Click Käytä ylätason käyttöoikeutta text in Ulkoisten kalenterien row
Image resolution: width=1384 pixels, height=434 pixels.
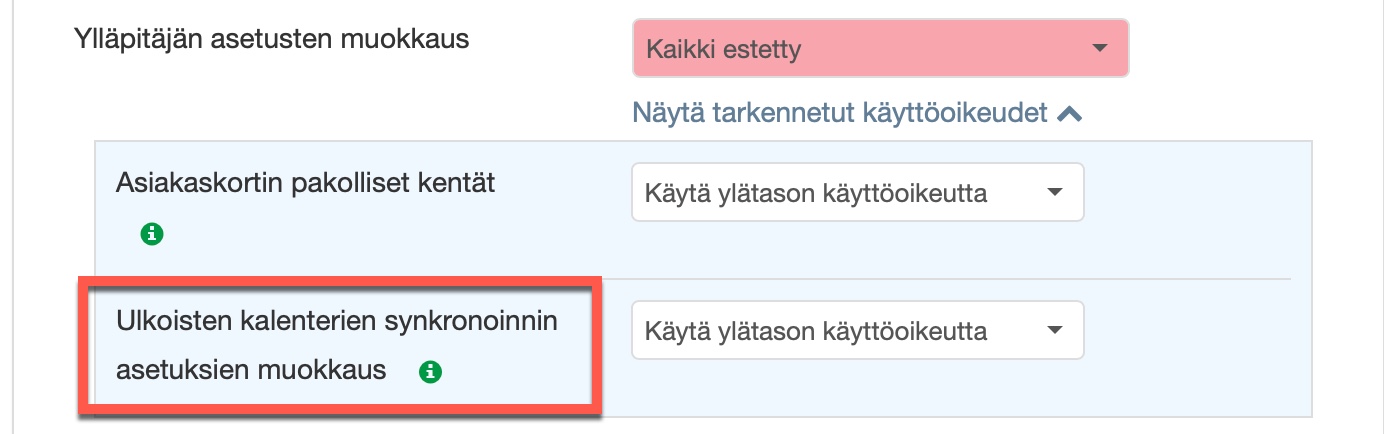point(816,330)
